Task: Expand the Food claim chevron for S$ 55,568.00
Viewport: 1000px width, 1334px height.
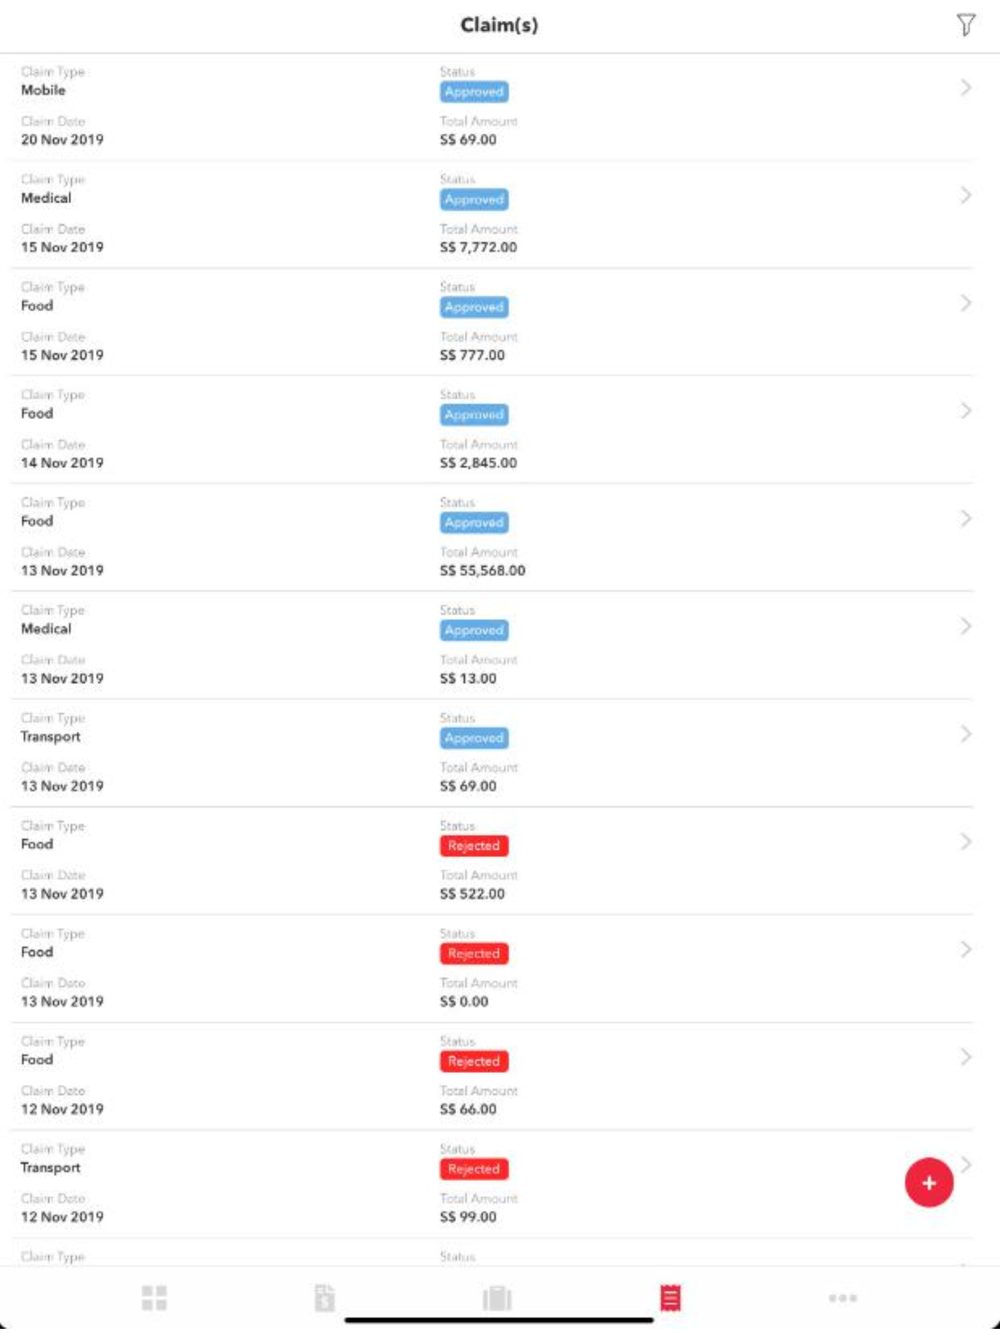Action: (x=966, y=519)
